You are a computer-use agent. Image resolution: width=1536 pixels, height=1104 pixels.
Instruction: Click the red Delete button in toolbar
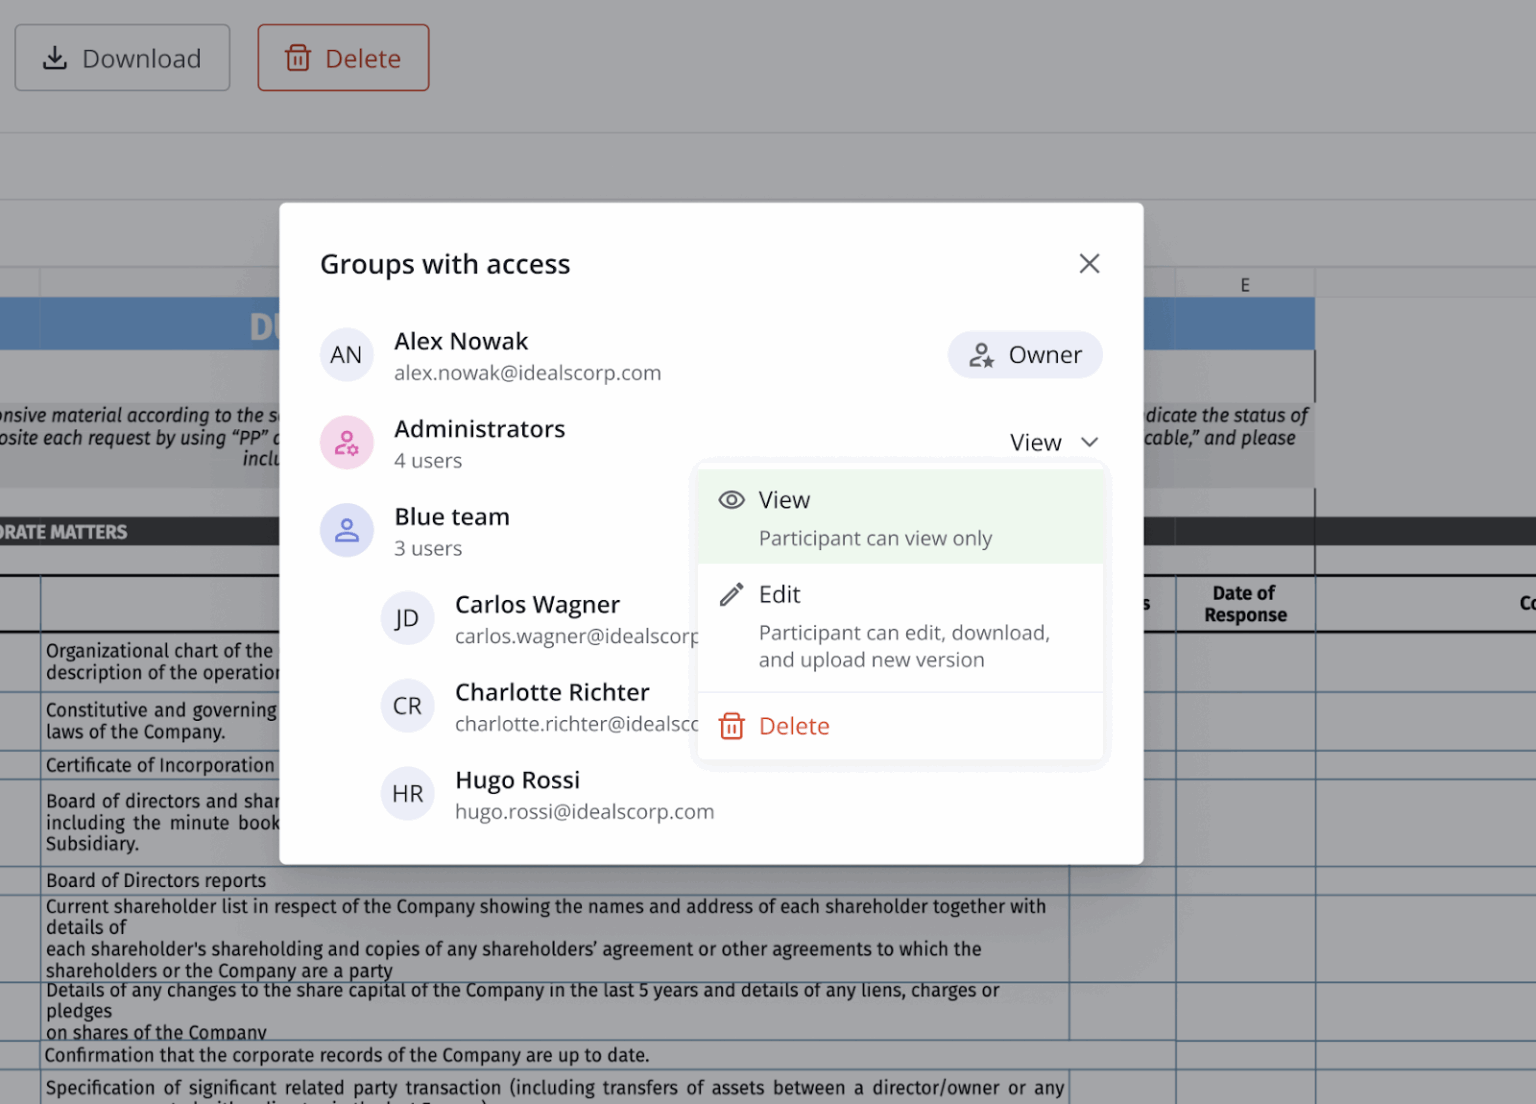(x=343, y=58)
